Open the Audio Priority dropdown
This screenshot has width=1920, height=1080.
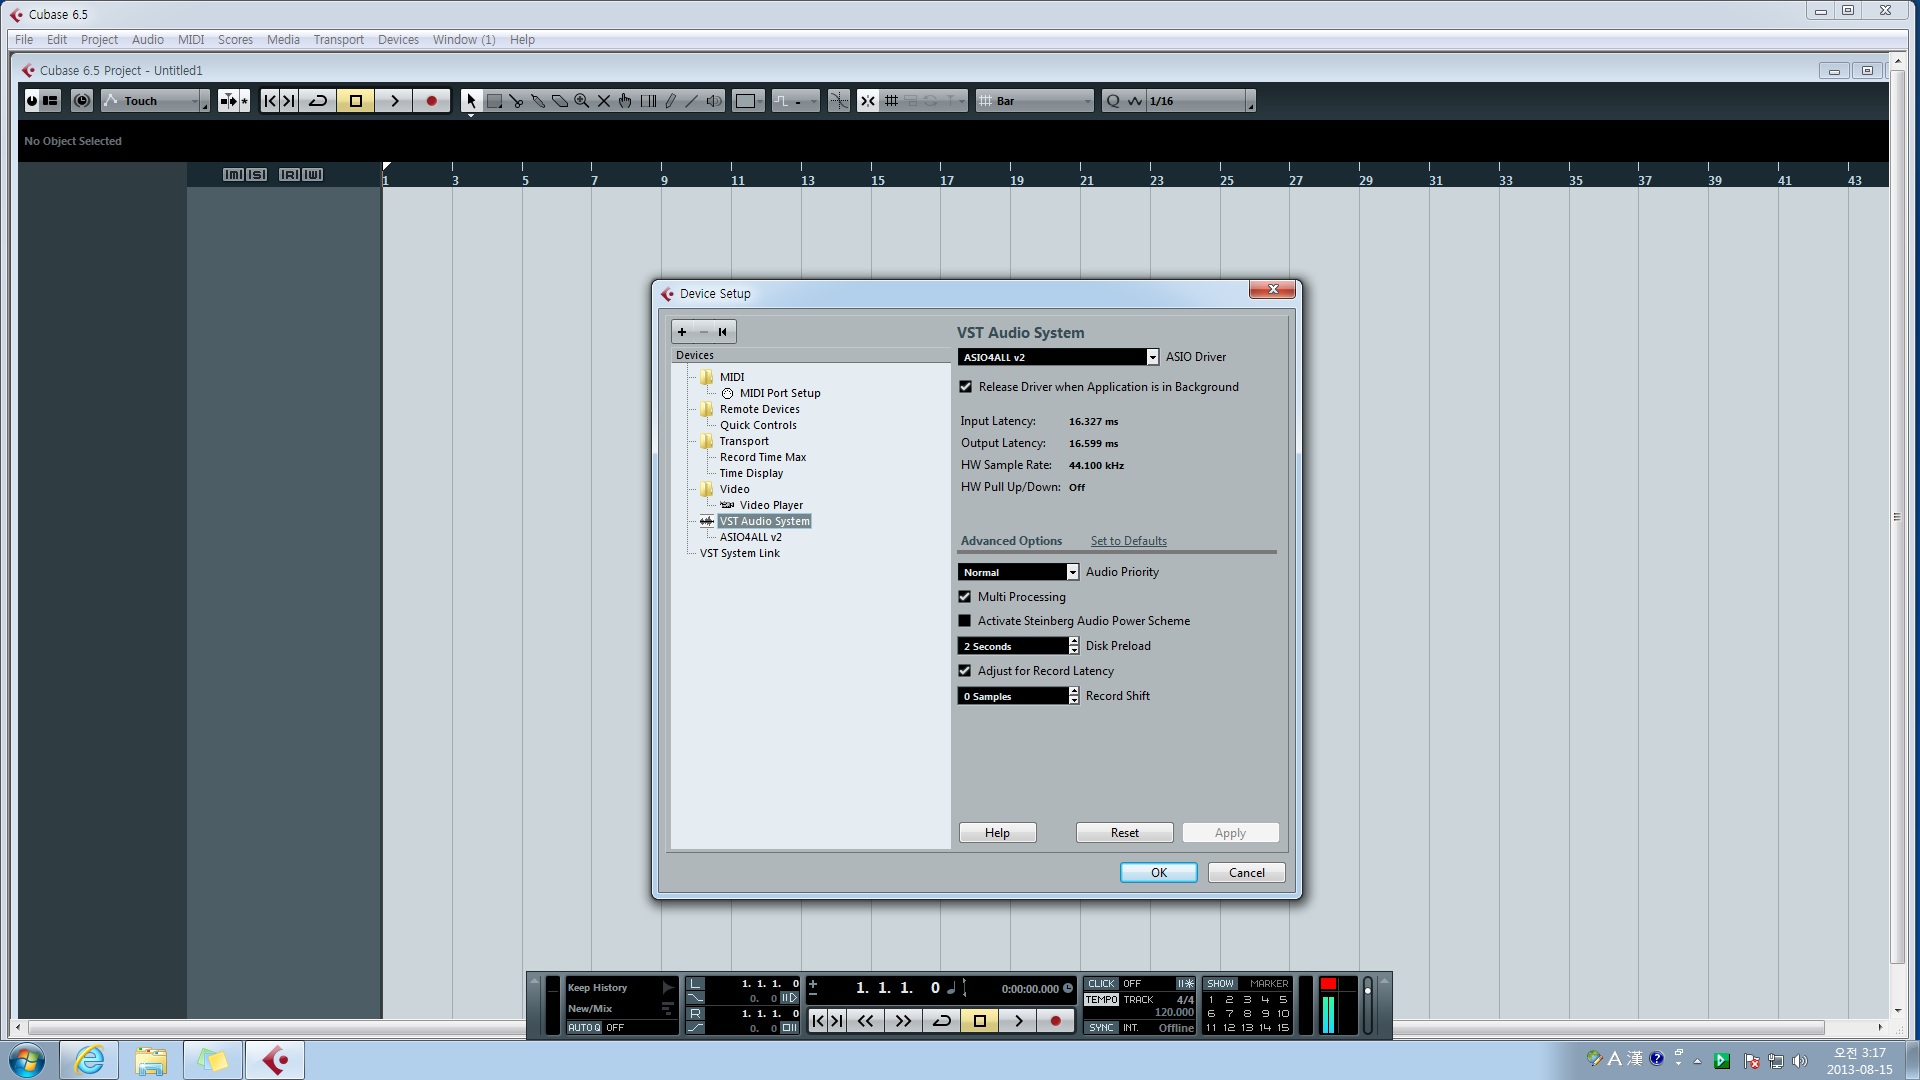coord(1018,572)
